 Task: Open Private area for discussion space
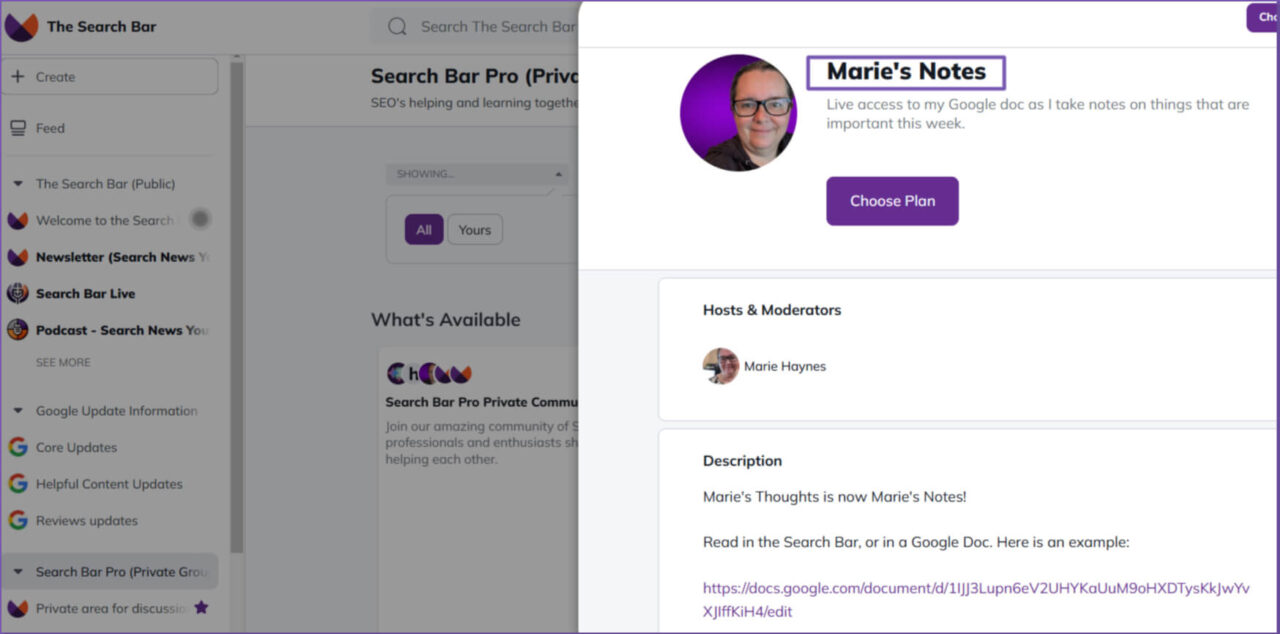click(x=112, y=608)
